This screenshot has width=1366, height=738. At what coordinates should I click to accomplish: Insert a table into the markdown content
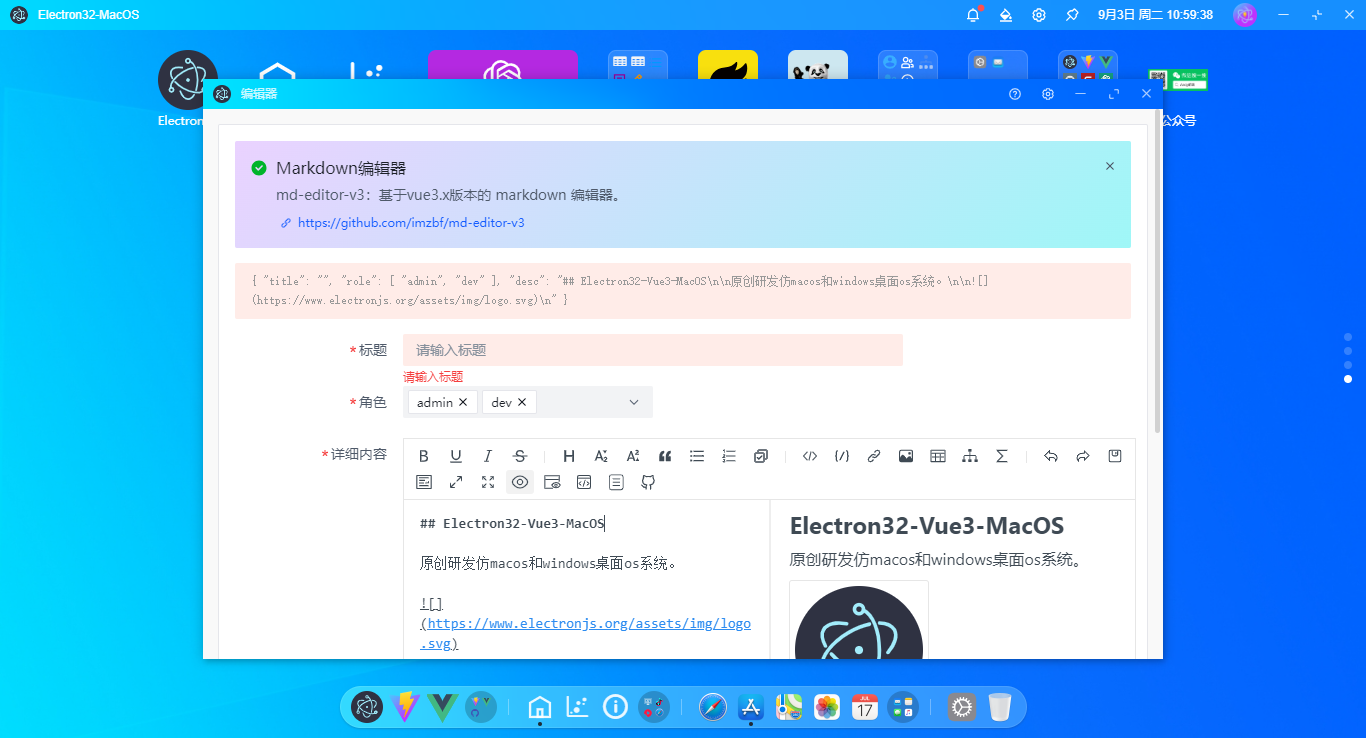(x=937, y=456)
